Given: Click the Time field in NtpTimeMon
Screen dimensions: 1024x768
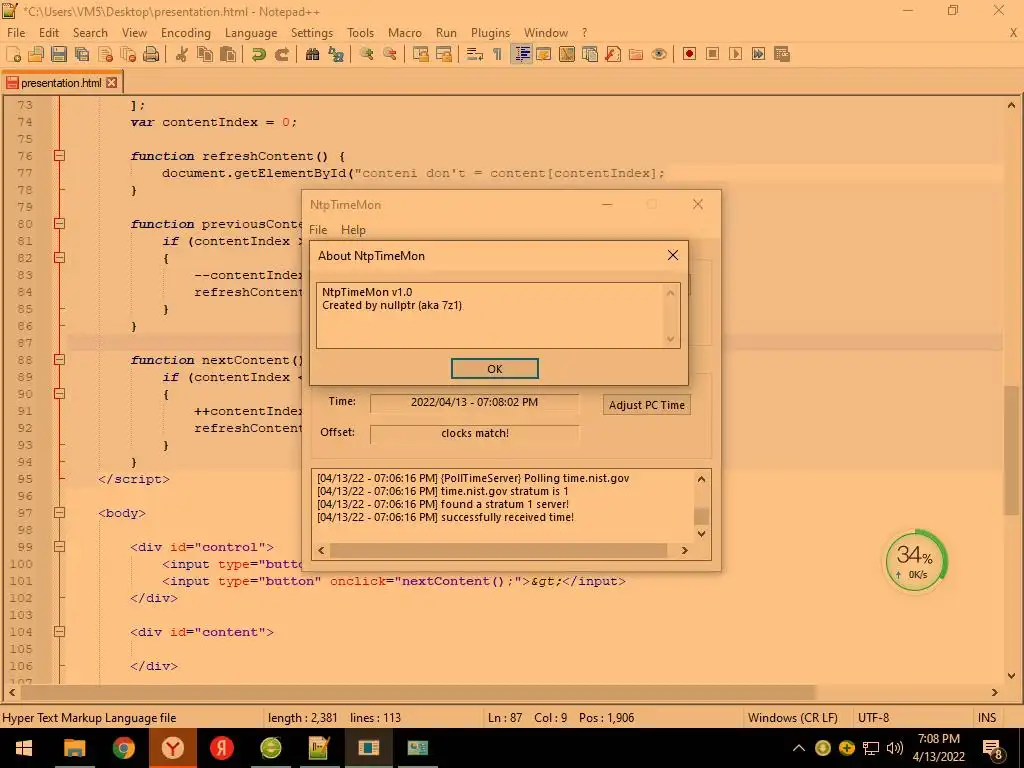Looking at the screenshot, I should [474, 402].
